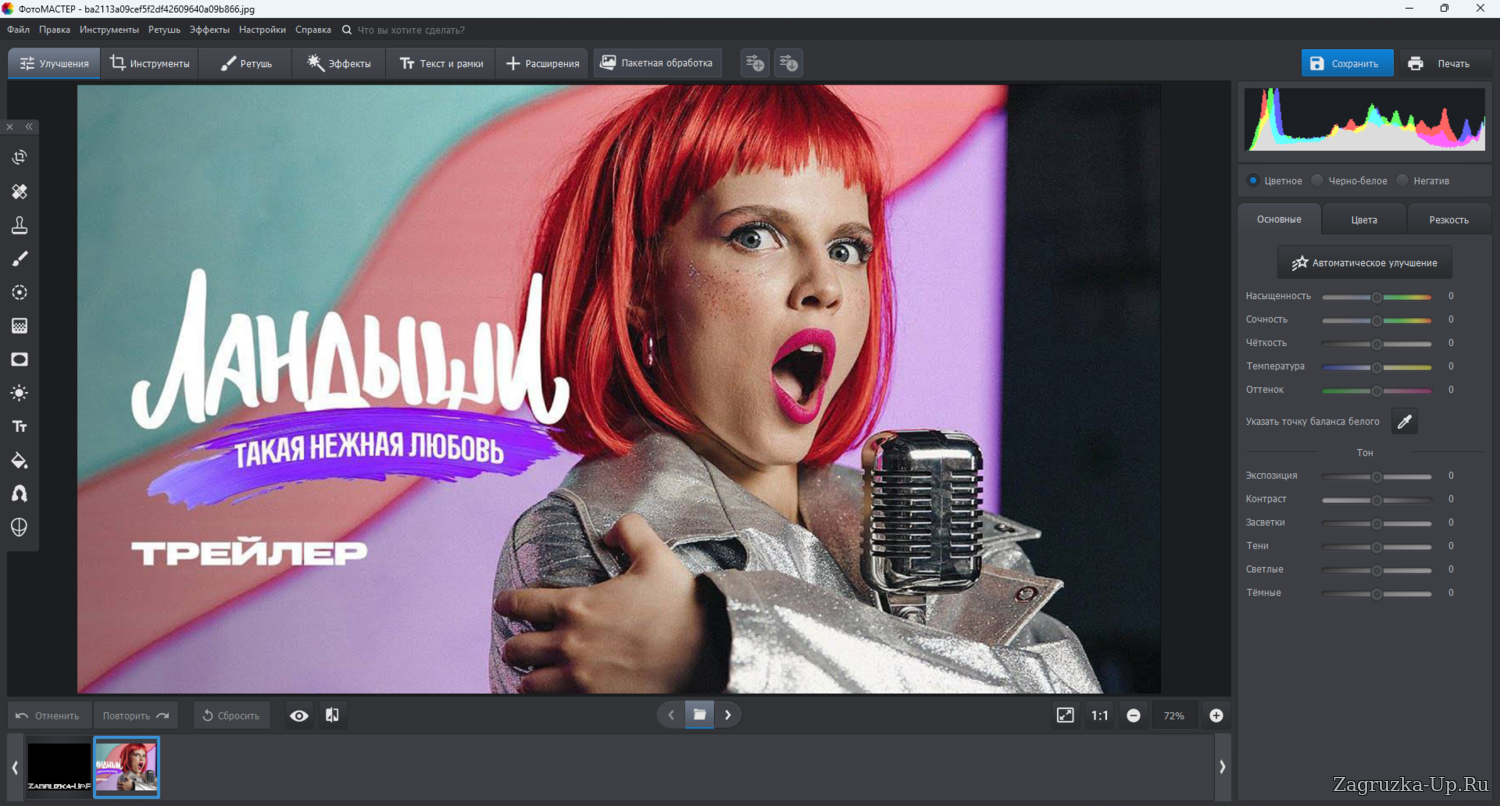Zoom in with the plus icon

point(1216,715)
